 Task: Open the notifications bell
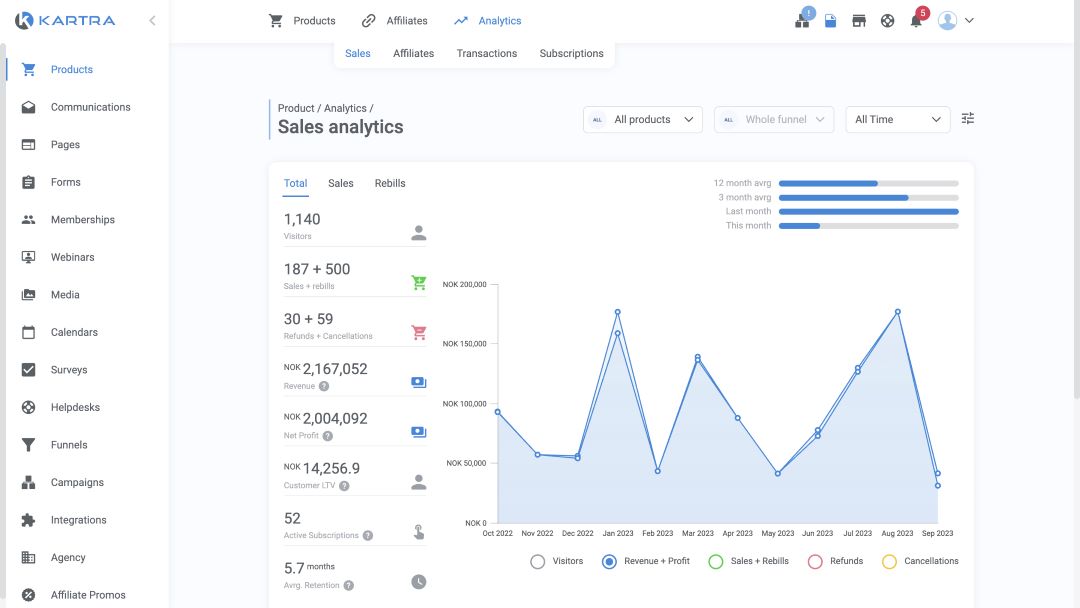click(916, 21)
